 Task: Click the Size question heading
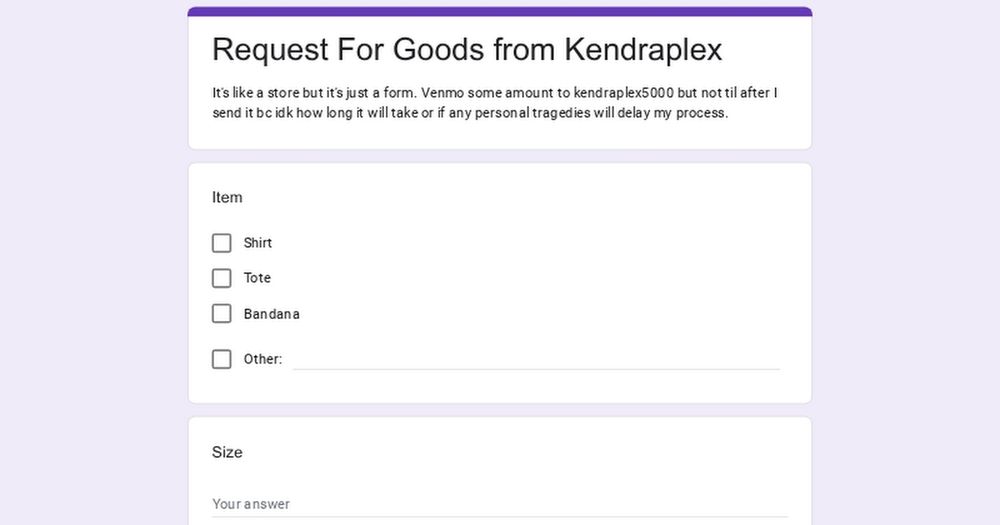tap(227, 452)
